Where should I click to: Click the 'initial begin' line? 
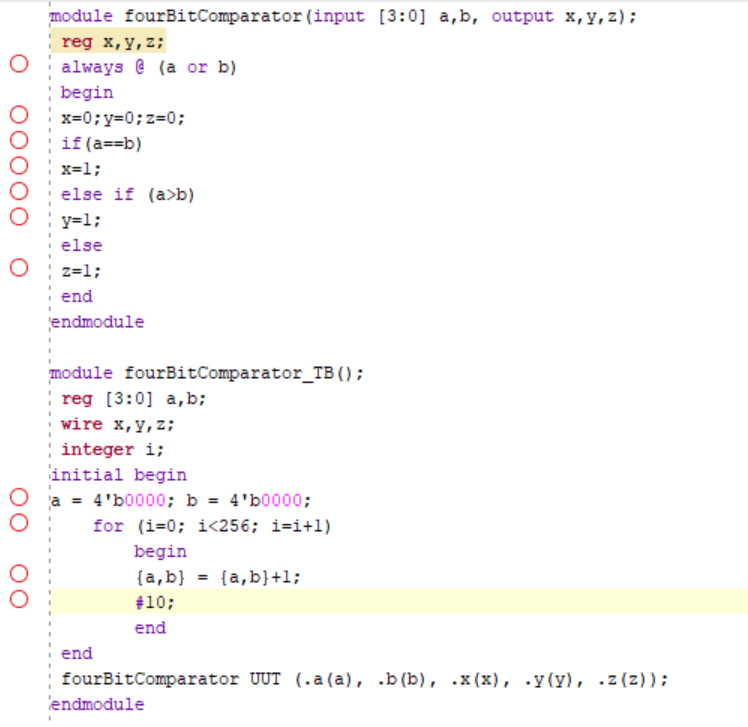[x=118, y=475]
